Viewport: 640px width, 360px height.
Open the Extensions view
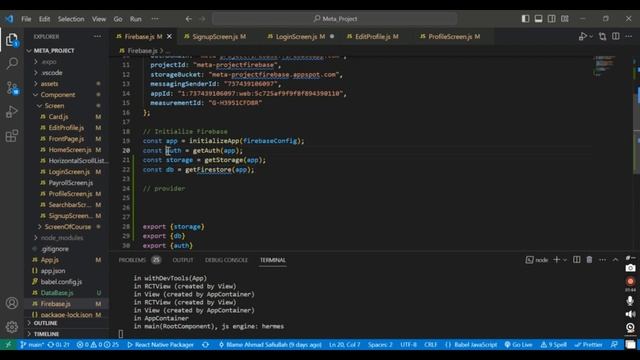point(12,136)
